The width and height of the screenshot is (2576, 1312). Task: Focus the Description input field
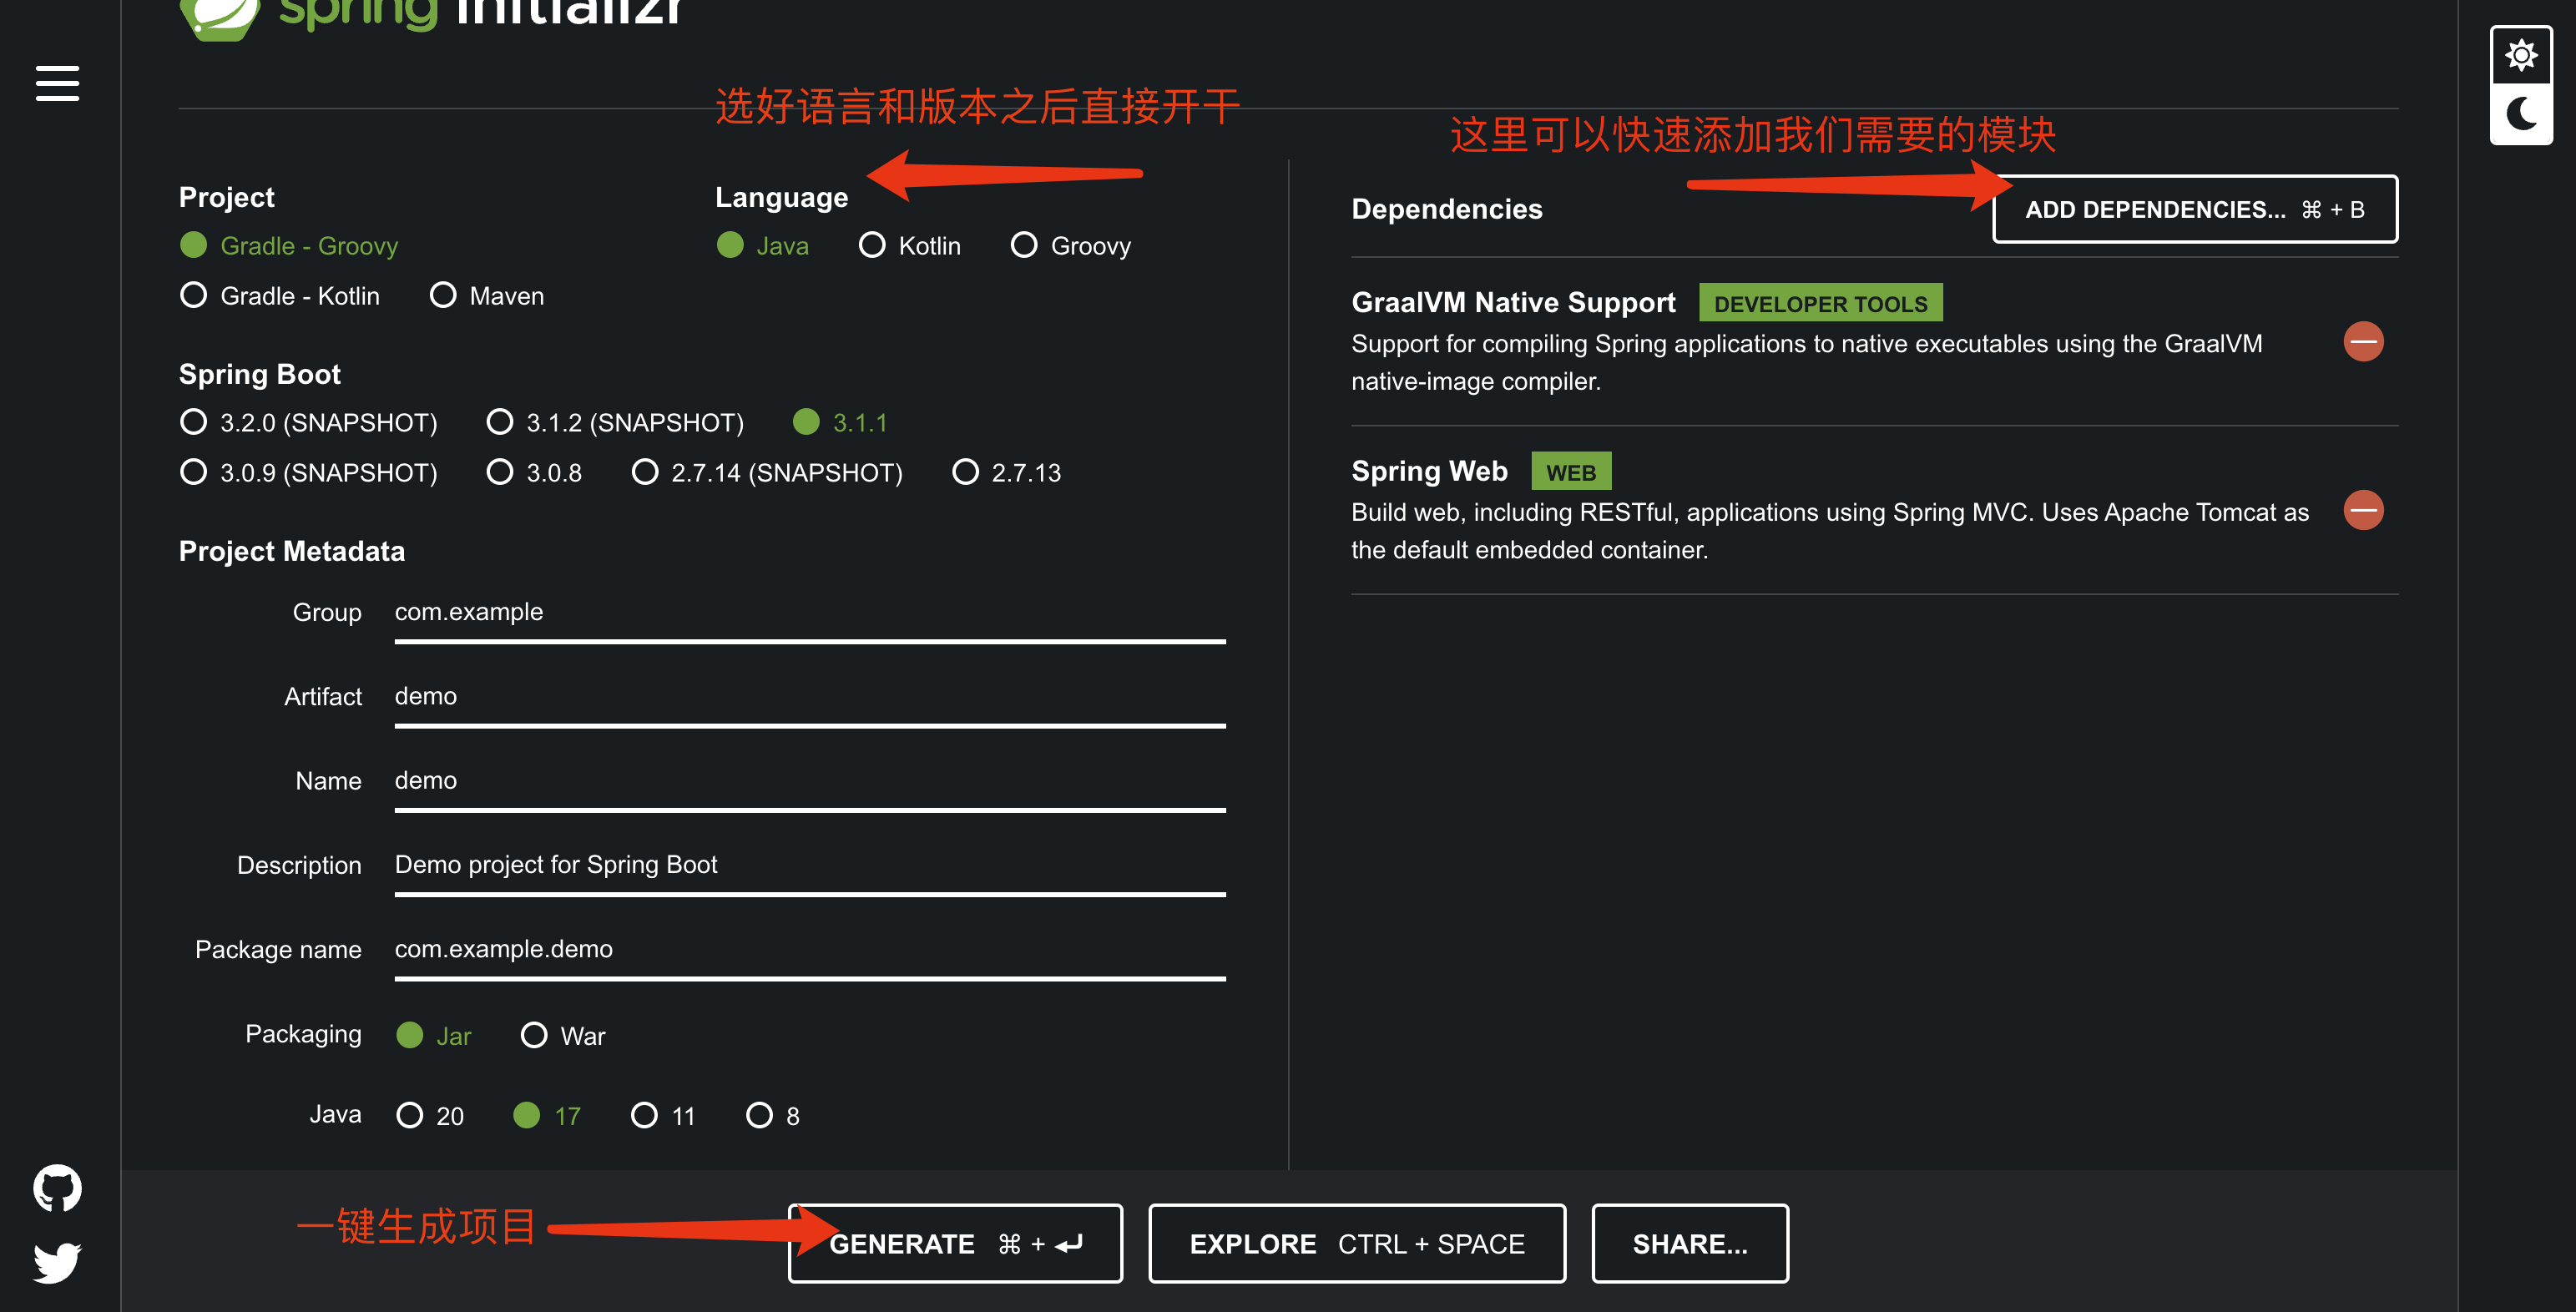click(810, 866)
